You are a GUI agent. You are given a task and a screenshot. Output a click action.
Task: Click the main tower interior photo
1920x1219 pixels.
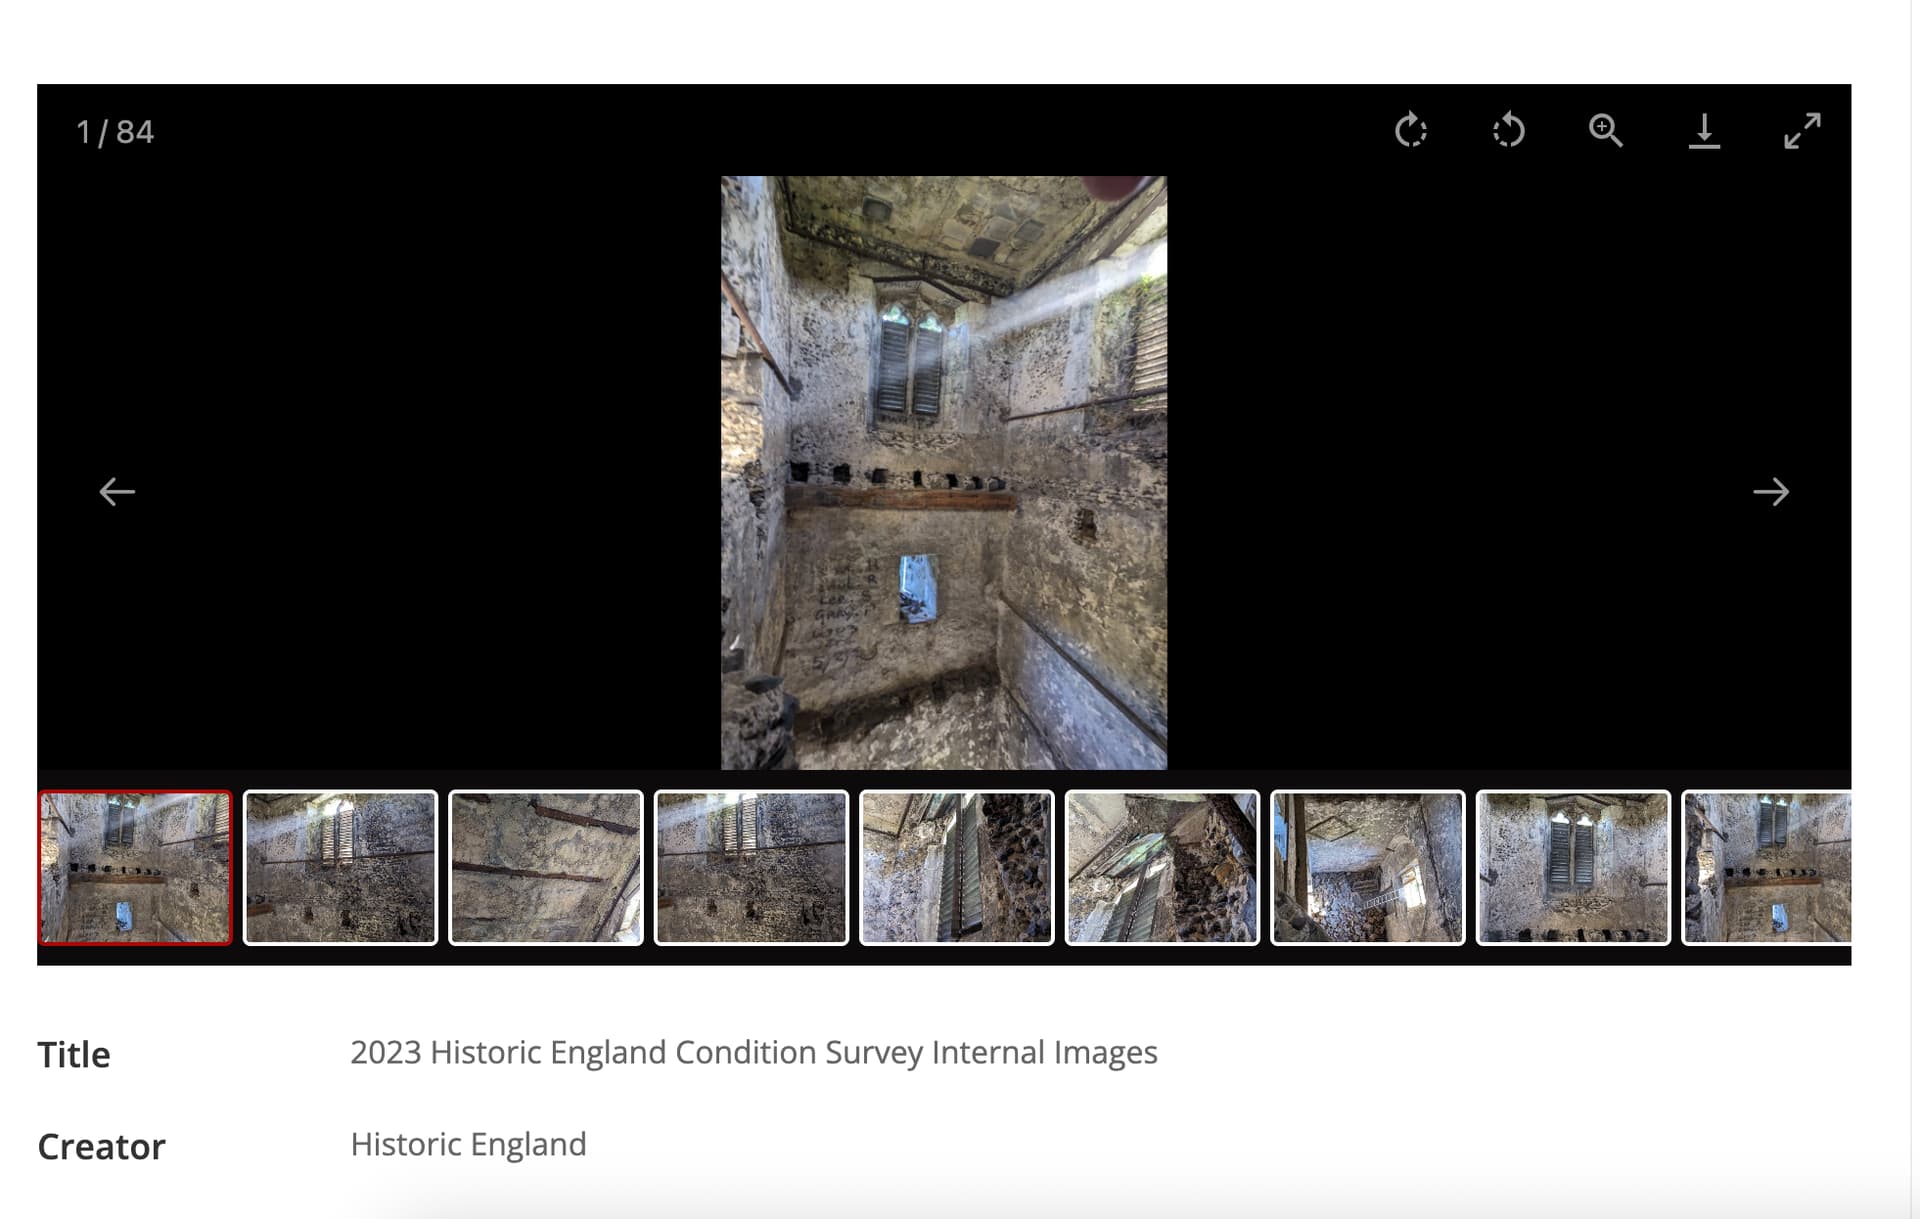click(944, 473)
